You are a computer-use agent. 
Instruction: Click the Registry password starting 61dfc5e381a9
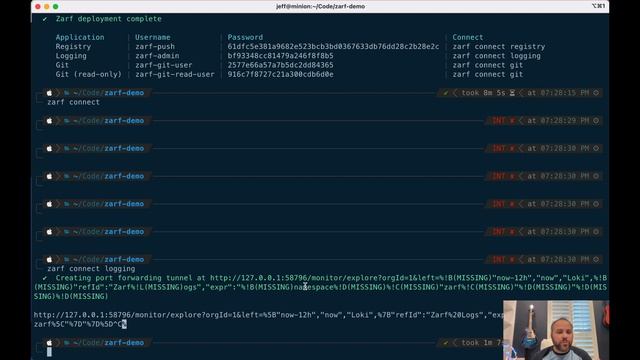333,47
